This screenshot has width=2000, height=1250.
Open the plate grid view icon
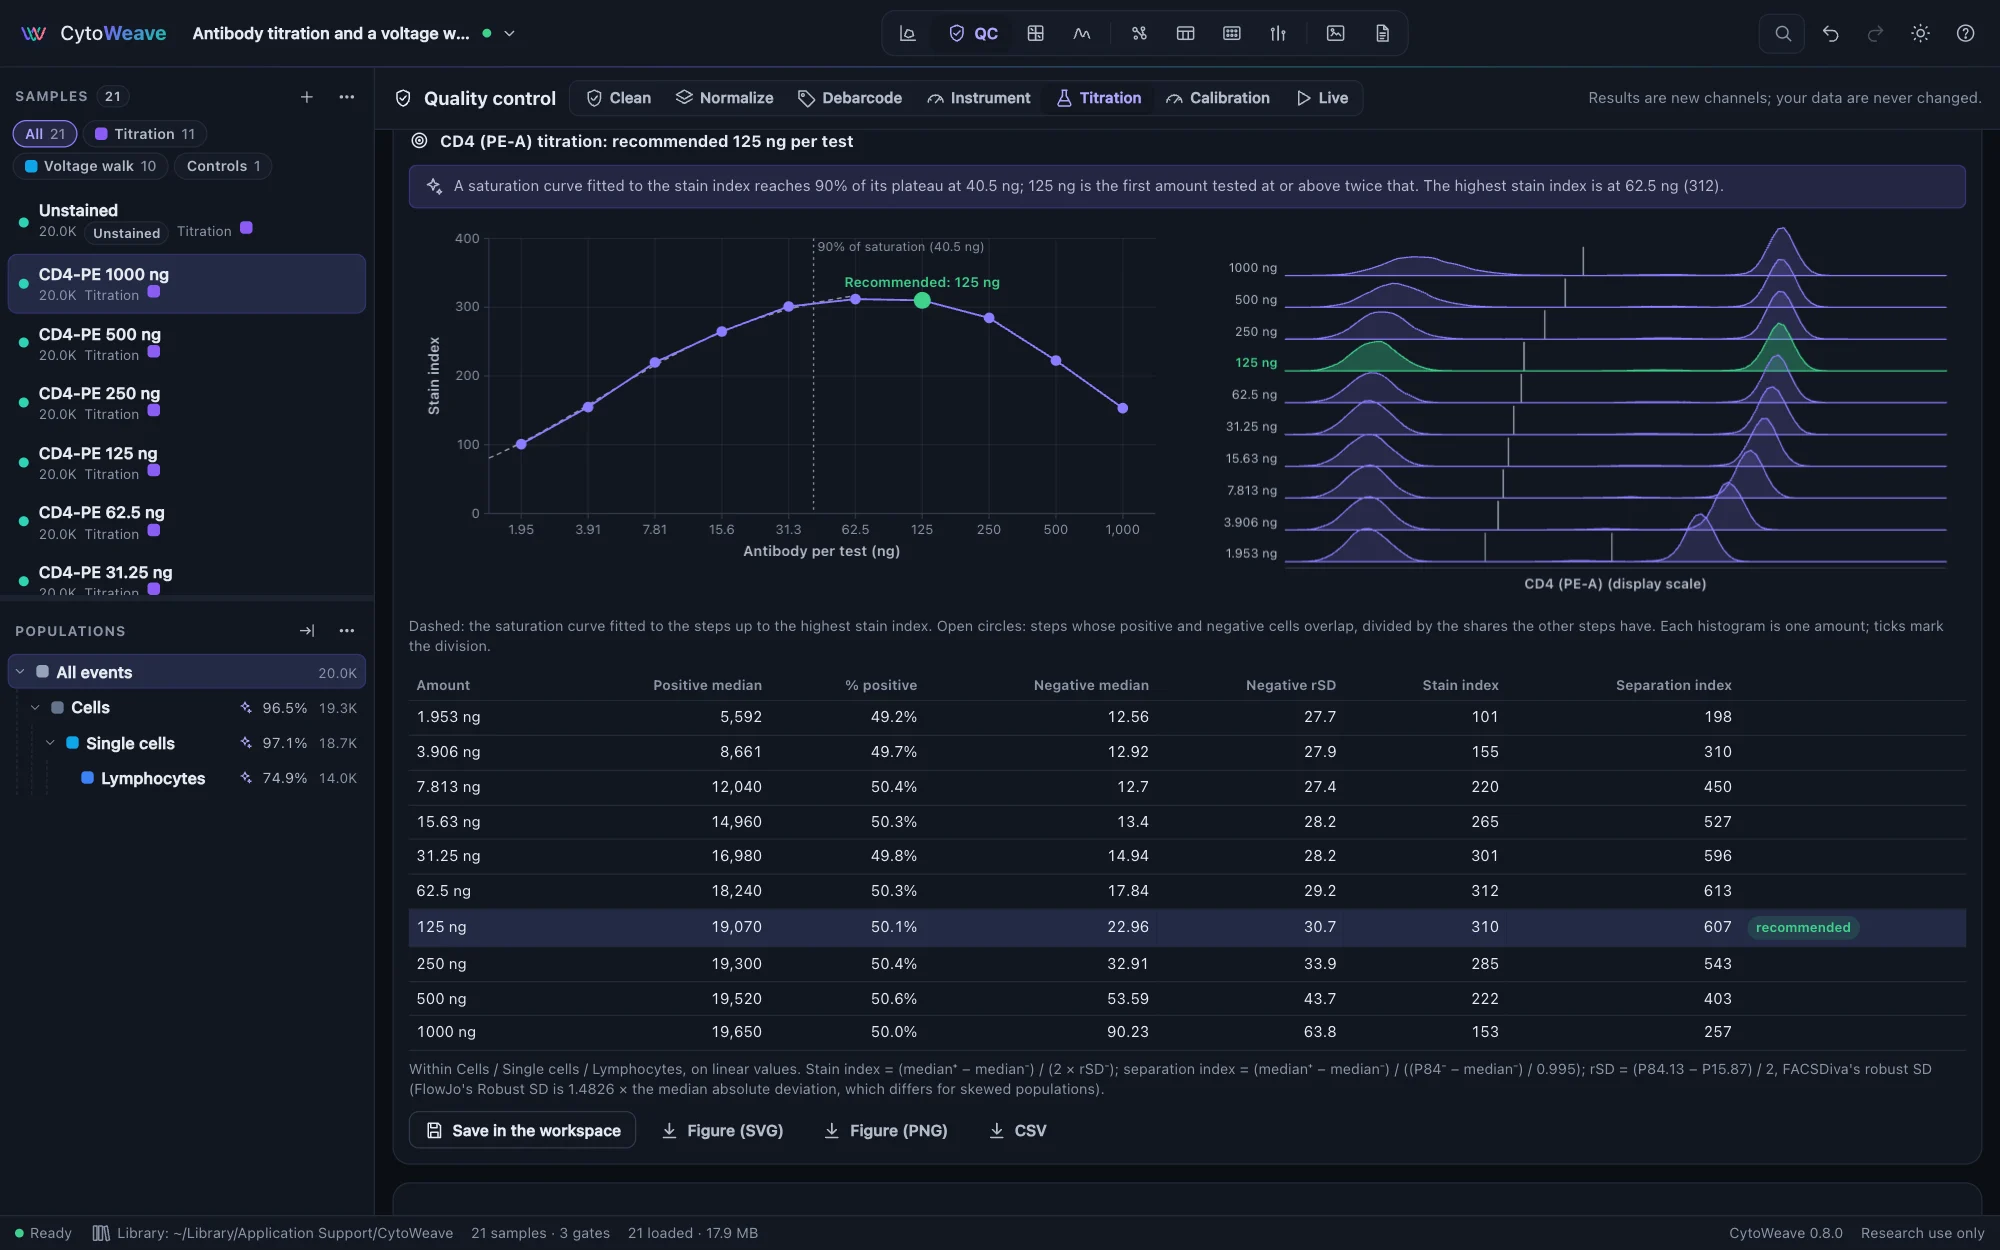click(1232, 33)
